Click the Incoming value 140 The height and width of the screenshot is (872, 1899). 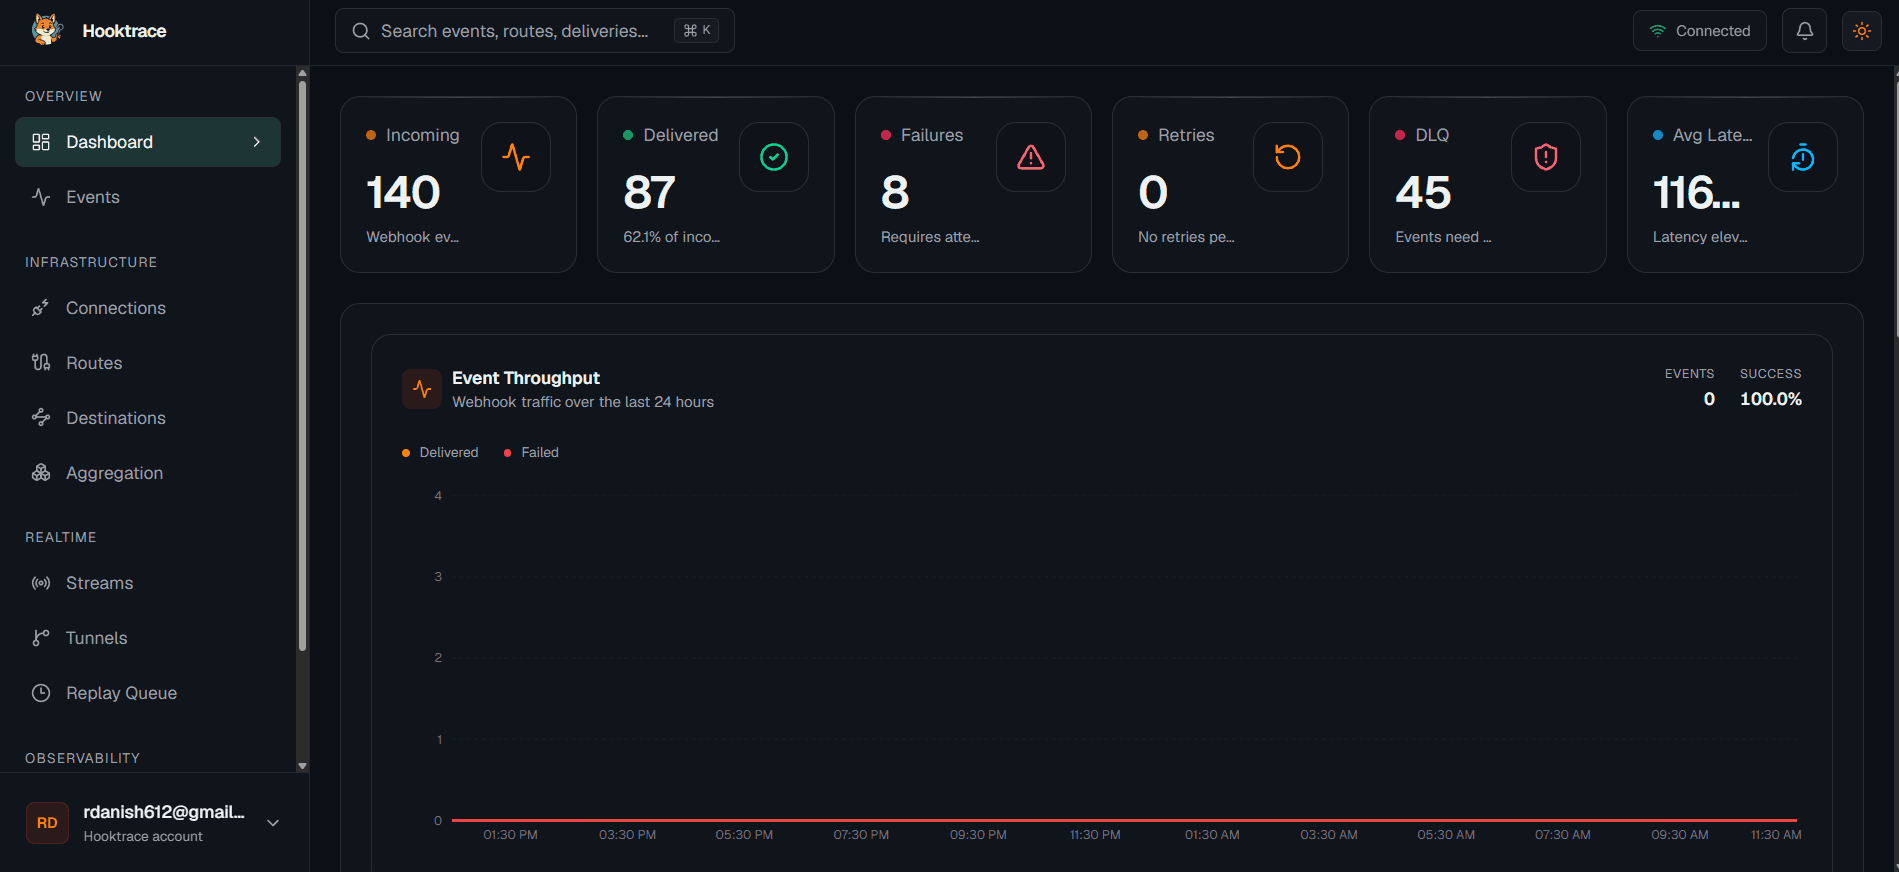click(403, 192)
